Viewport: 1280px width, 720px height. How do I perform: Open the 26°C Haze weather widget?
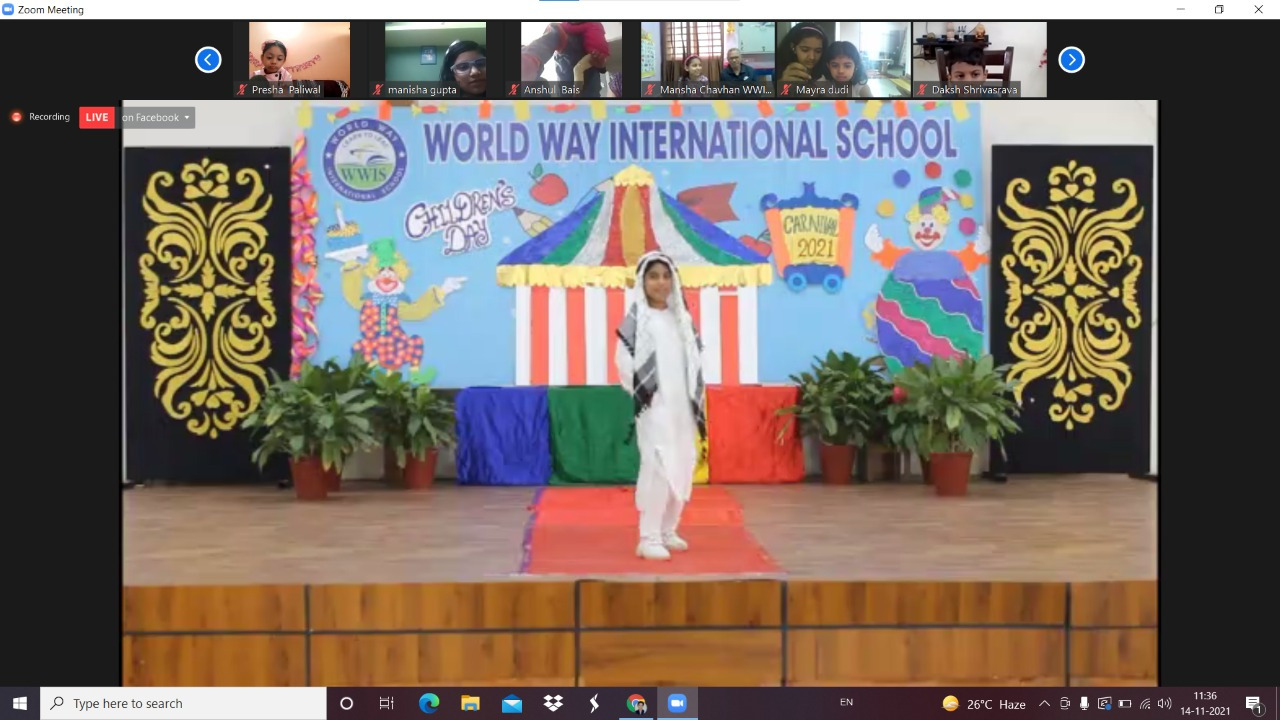[x=984, y=704]
